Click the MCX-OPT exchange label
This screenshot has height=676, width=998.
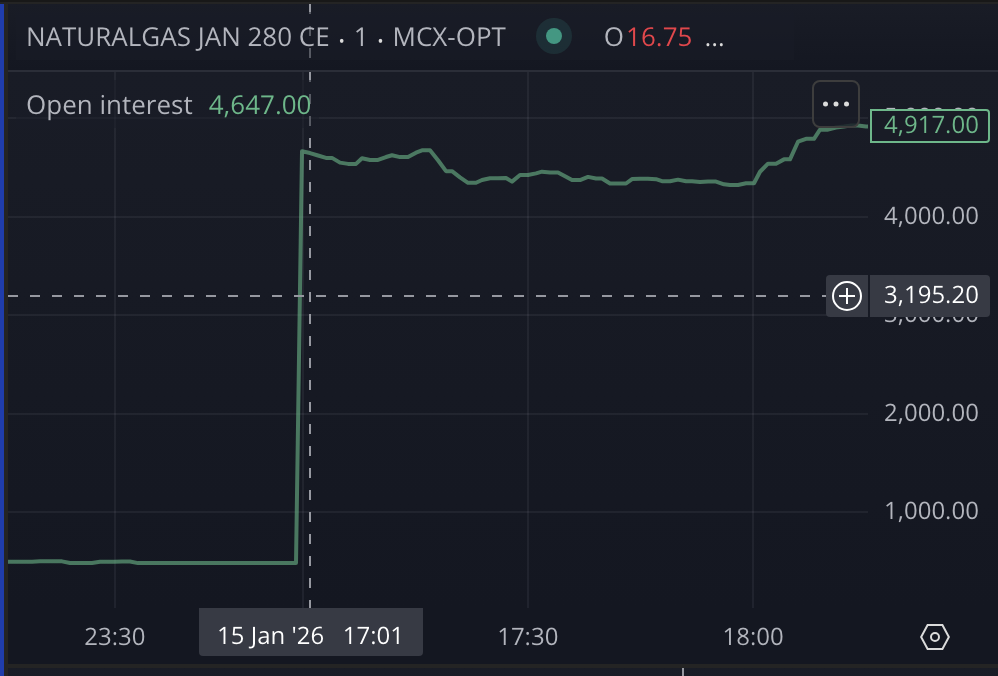pyautogui.click(x=449, y=38)
